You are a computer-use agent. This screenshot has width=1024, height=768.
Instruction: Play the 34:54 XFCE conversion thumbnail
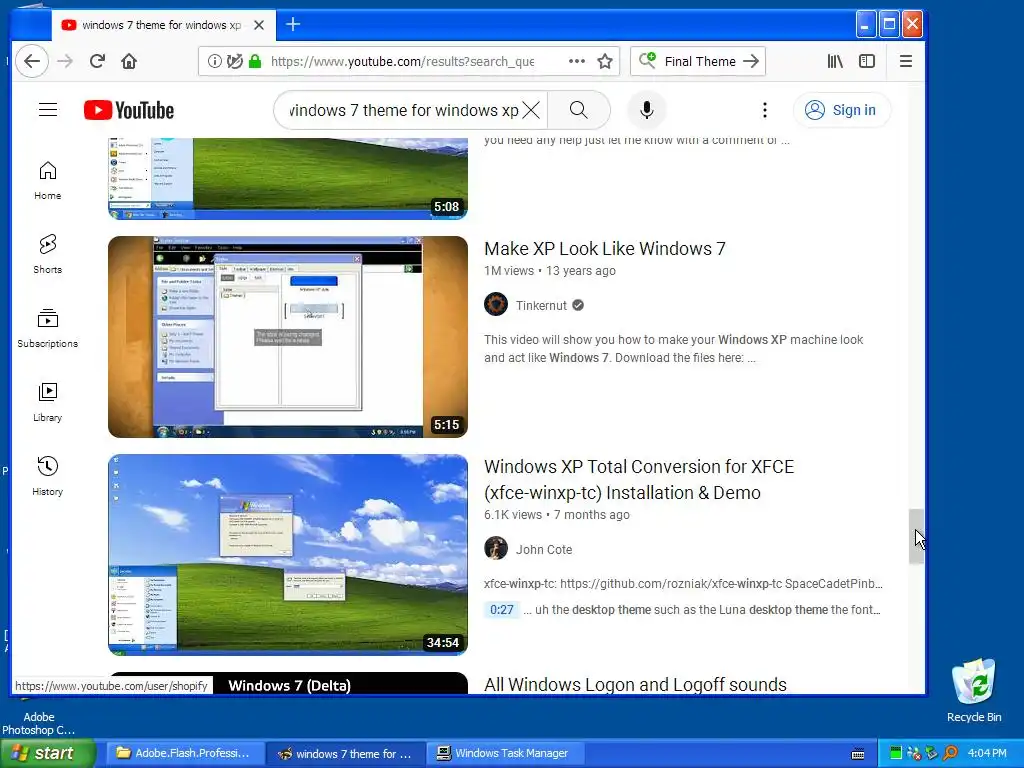point(288,554)
